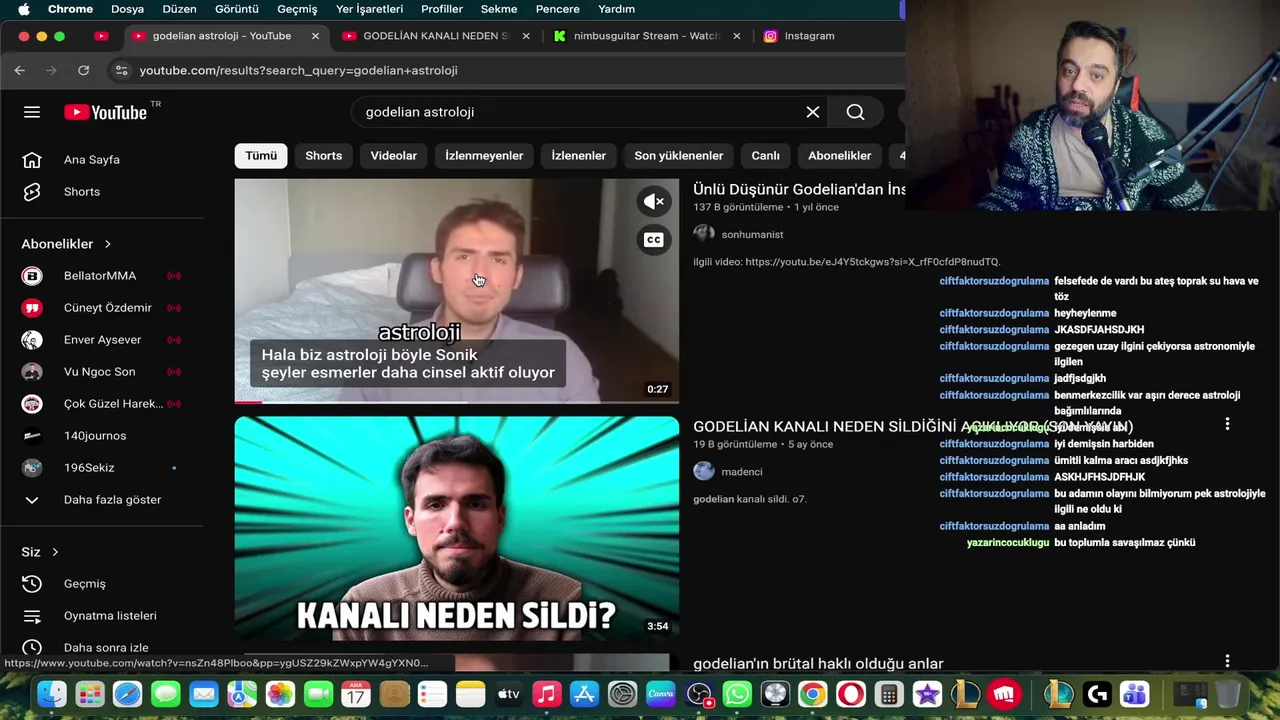Select the Tümü filter chip
Viewport: 1280px width, 720px height.
pos(261,156)
